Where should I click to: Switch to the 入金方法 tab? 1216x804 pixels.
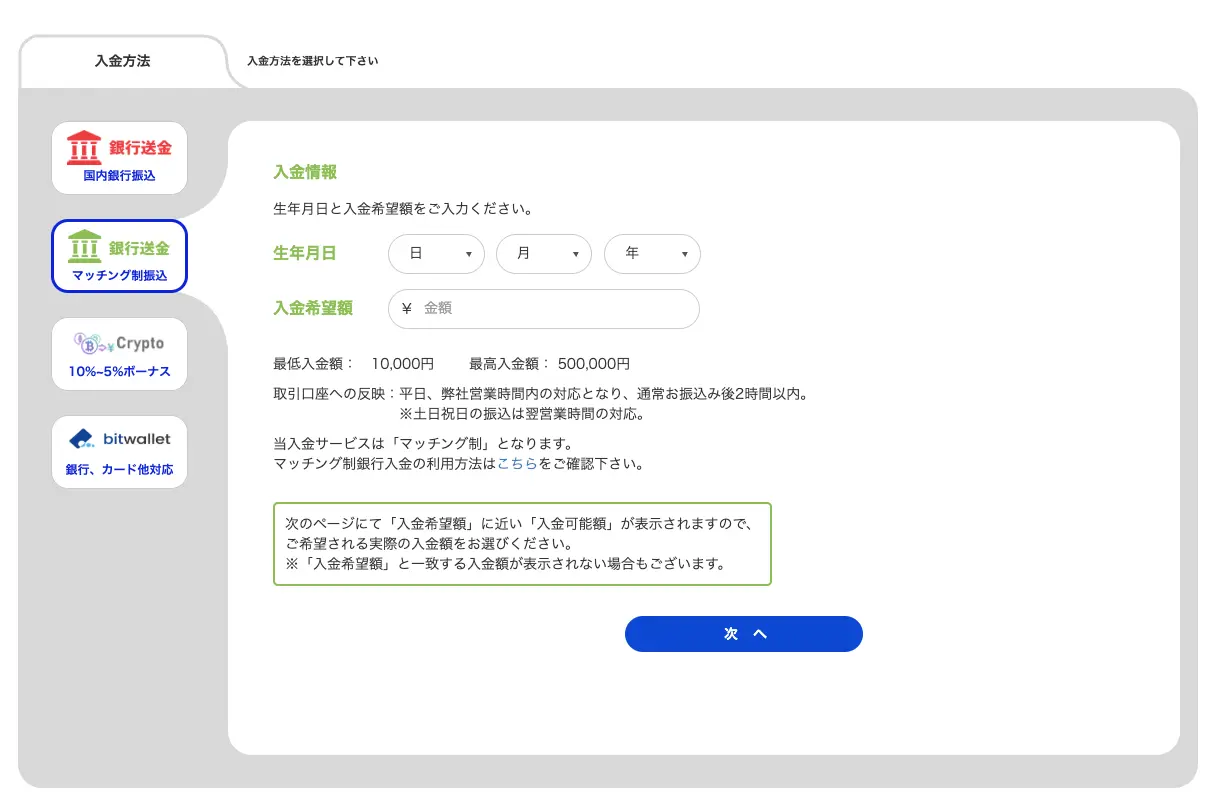pyautogui.click(x=122, y=61)
